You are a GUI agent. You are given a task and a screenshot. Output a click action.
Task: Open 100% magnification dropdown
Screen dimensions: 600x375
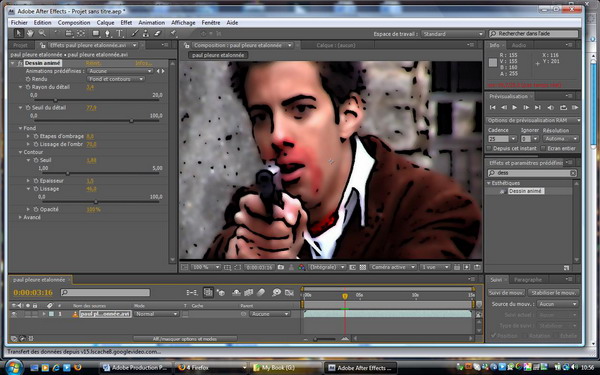click(x=206, y=267)
